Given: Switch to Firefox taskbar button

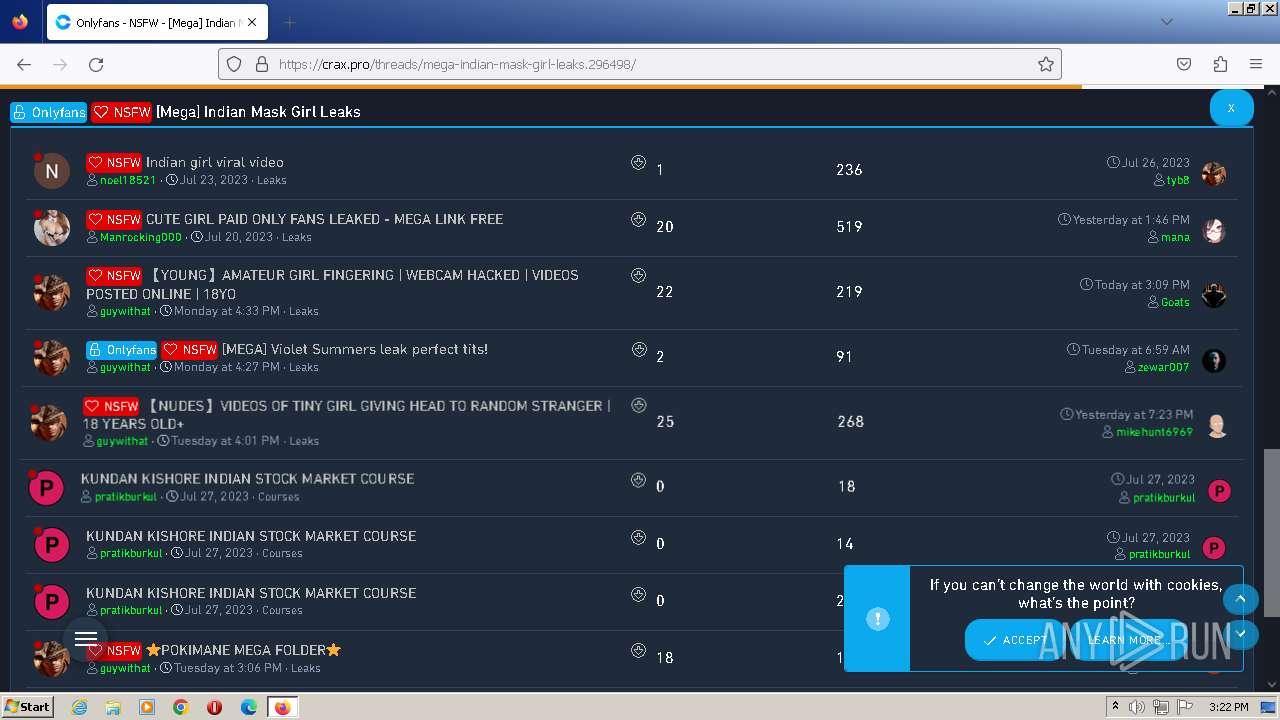Looking at the screenshot, I should point(283,707).
